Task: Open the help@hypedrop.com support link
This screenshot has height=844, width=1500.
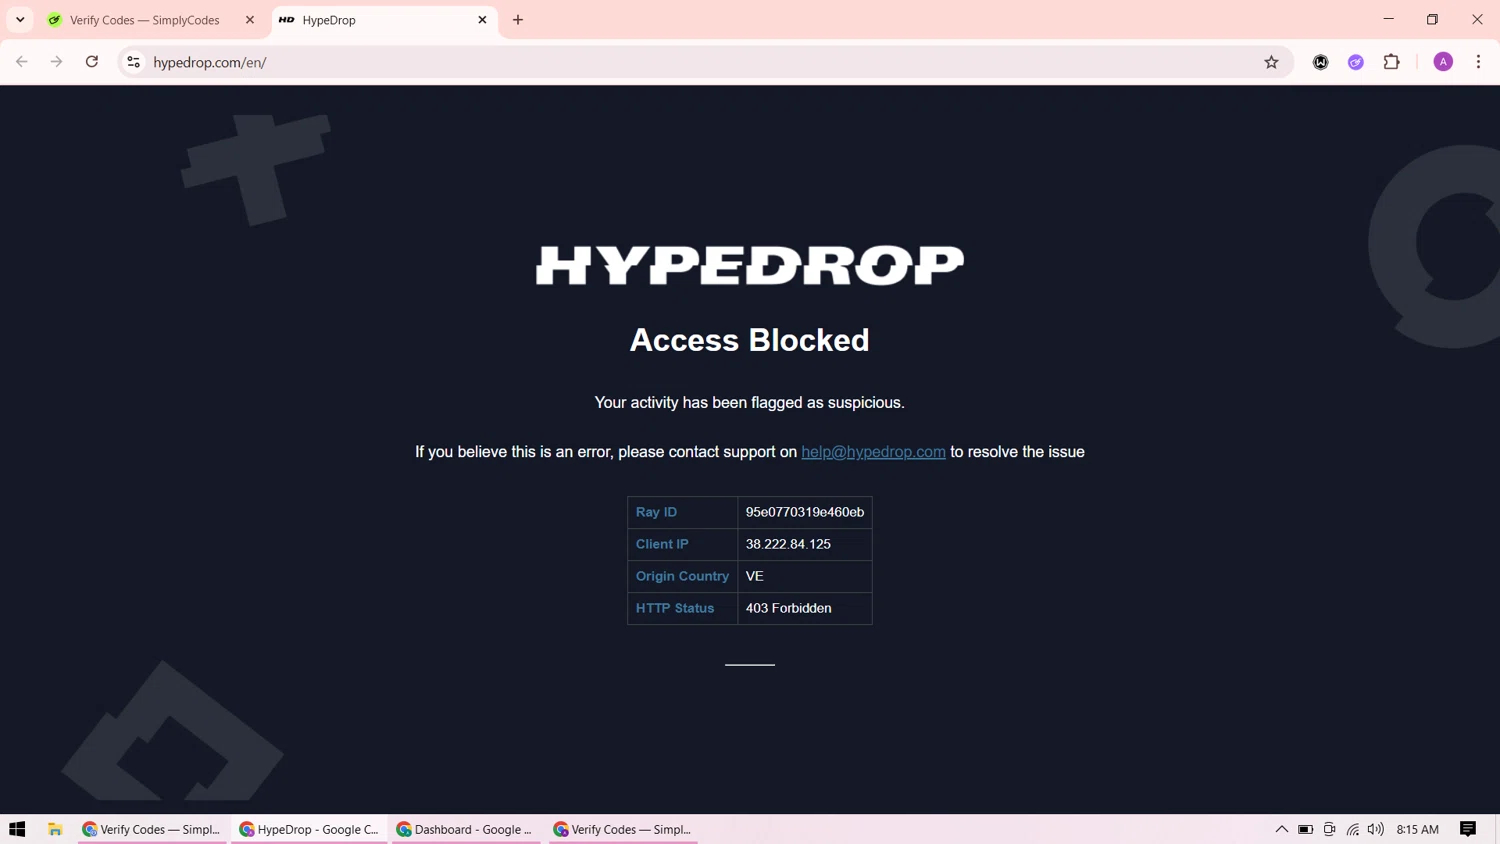Action: (873, 452)
